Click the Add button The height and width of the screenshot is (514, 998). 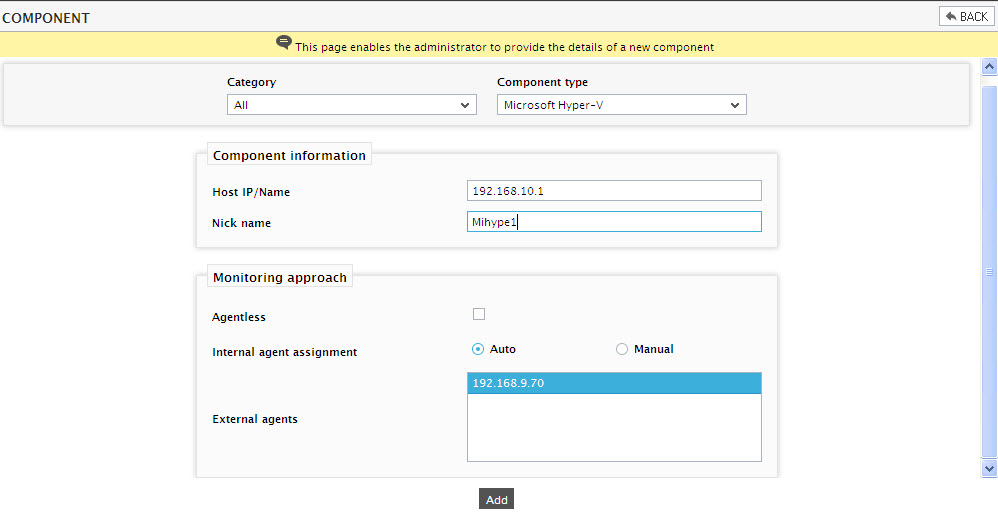coord(496,499)
